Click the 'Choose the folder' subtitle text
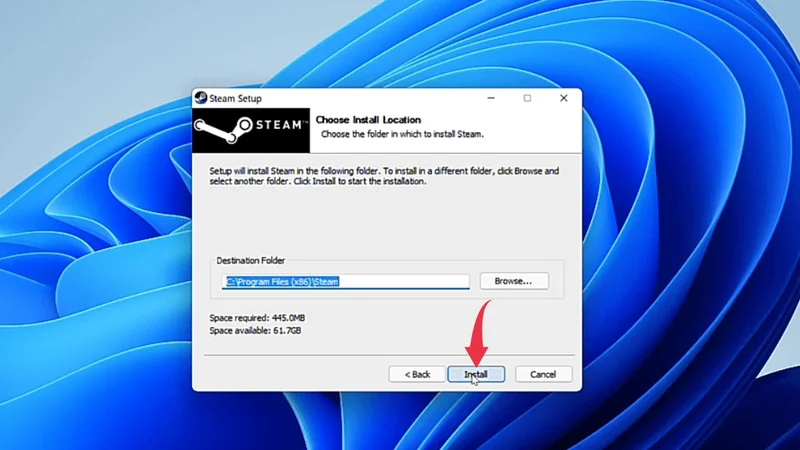Viewport: 800px width, 450px height. (x=388, y=133)
